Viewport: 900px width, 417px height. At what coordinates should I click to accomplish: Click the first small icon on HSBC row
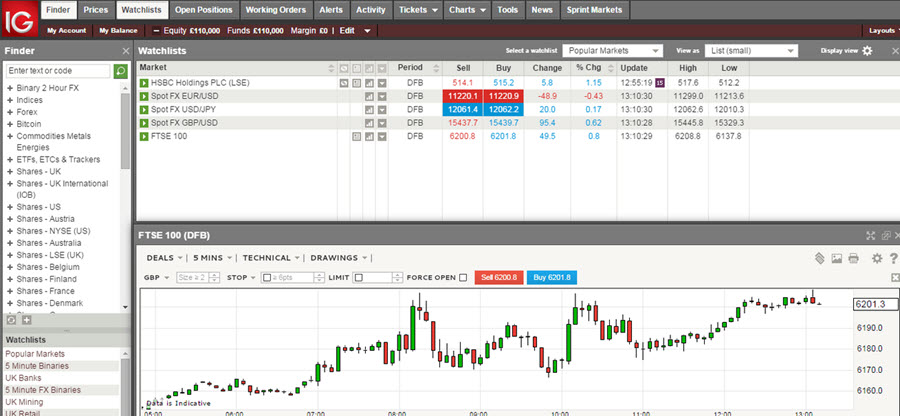344,83
